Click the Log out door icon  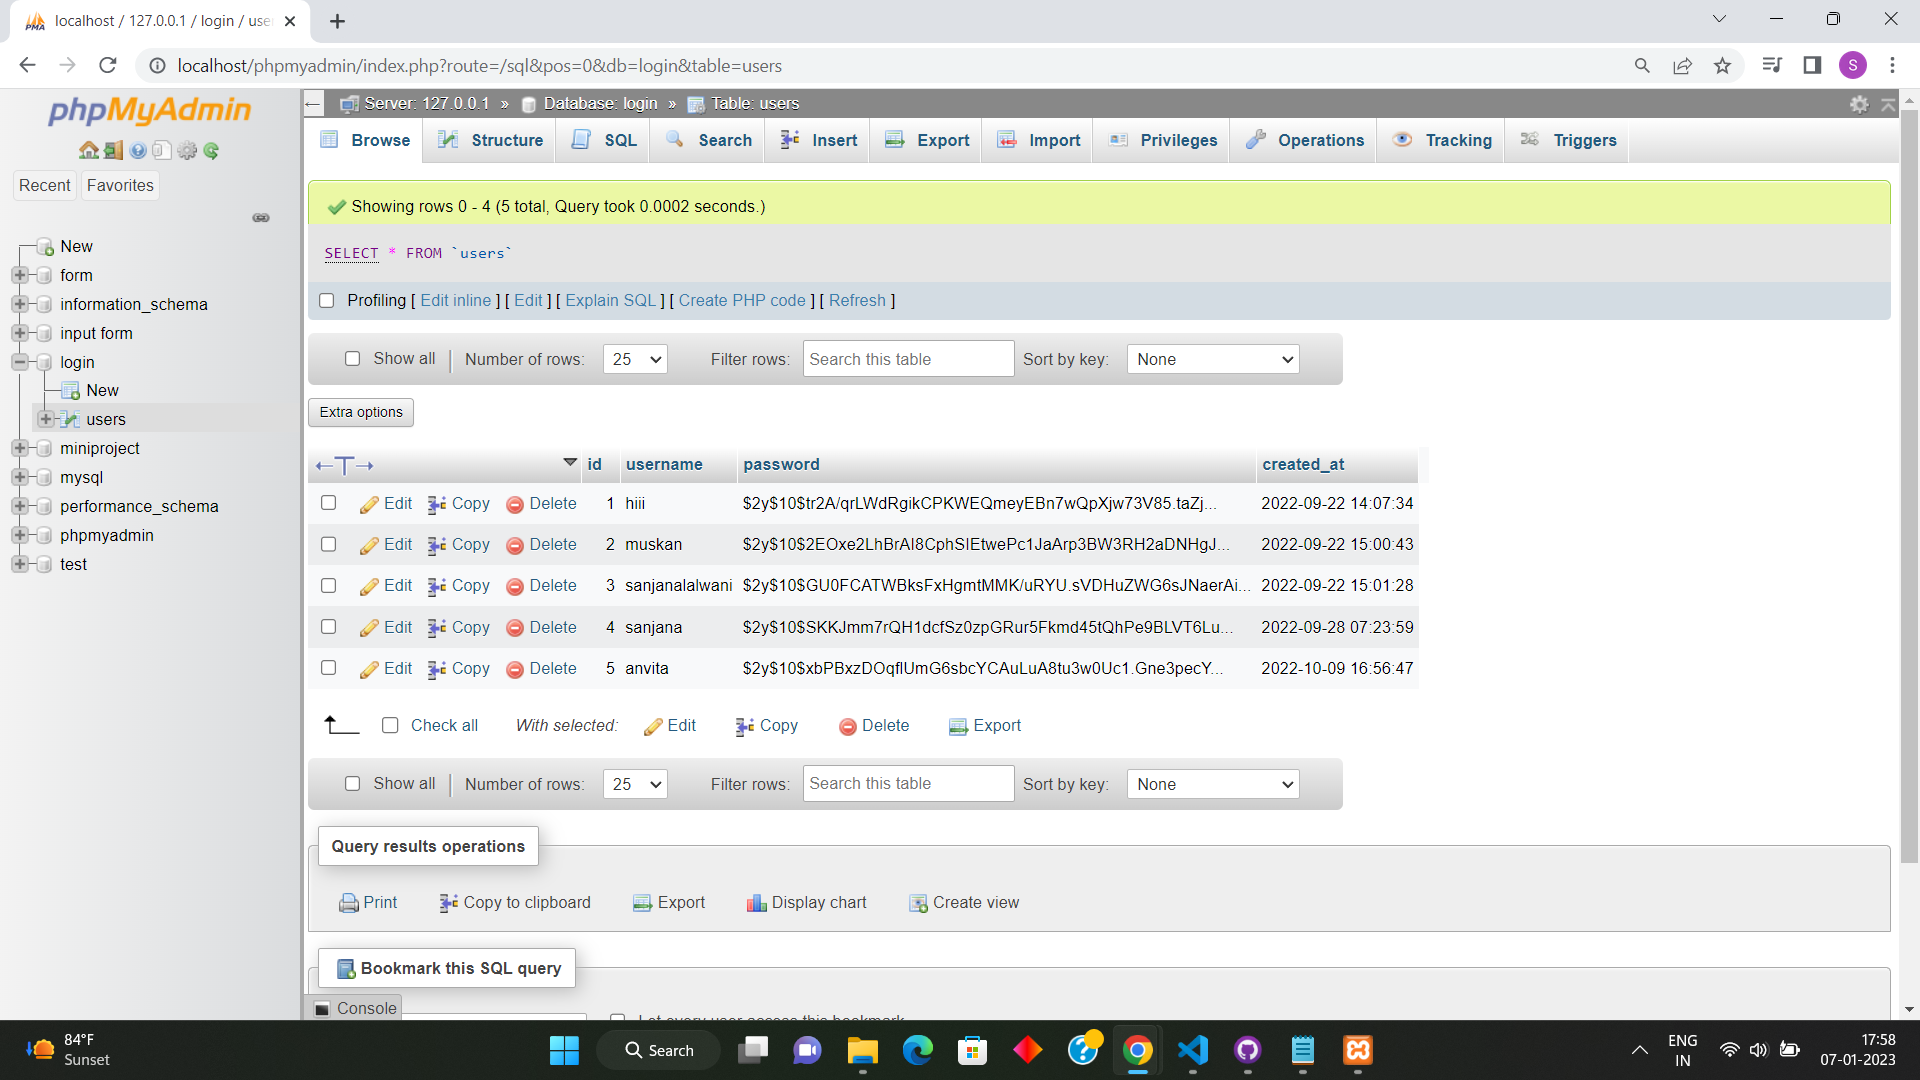pos(113,151)
